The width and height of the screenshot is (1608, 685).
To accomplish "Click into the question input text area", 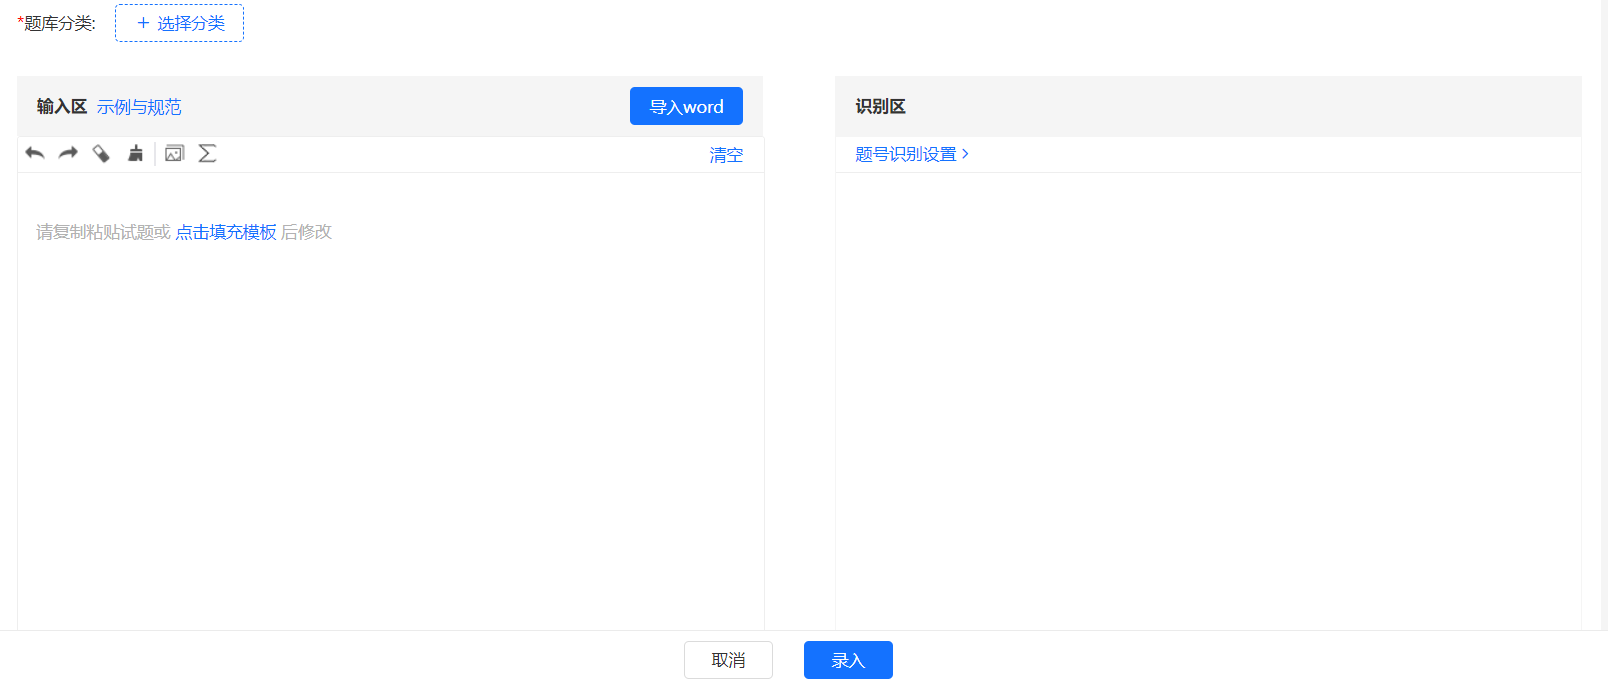I will click(390, 400).
